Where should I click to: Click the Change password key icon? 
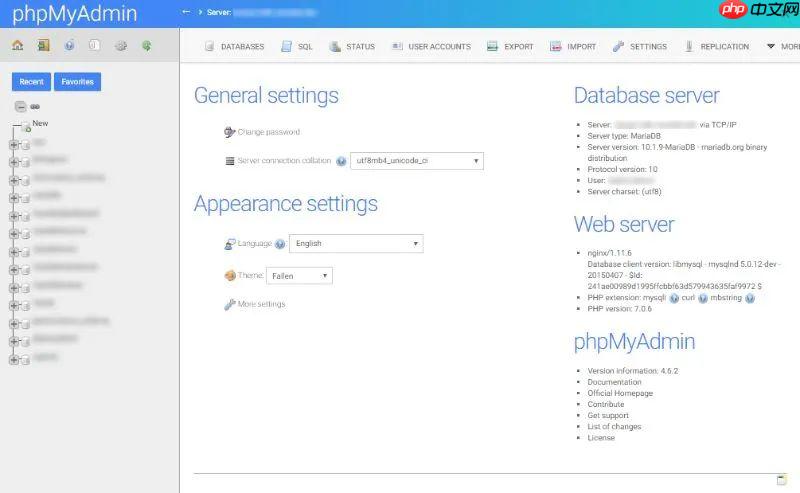230,132
